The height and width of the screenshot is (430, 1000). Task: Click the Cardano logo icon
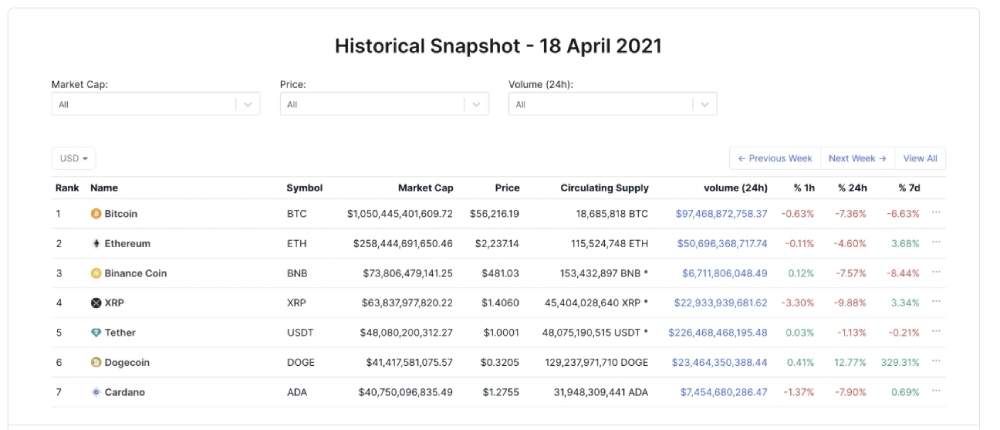click(x=96, y=393)
